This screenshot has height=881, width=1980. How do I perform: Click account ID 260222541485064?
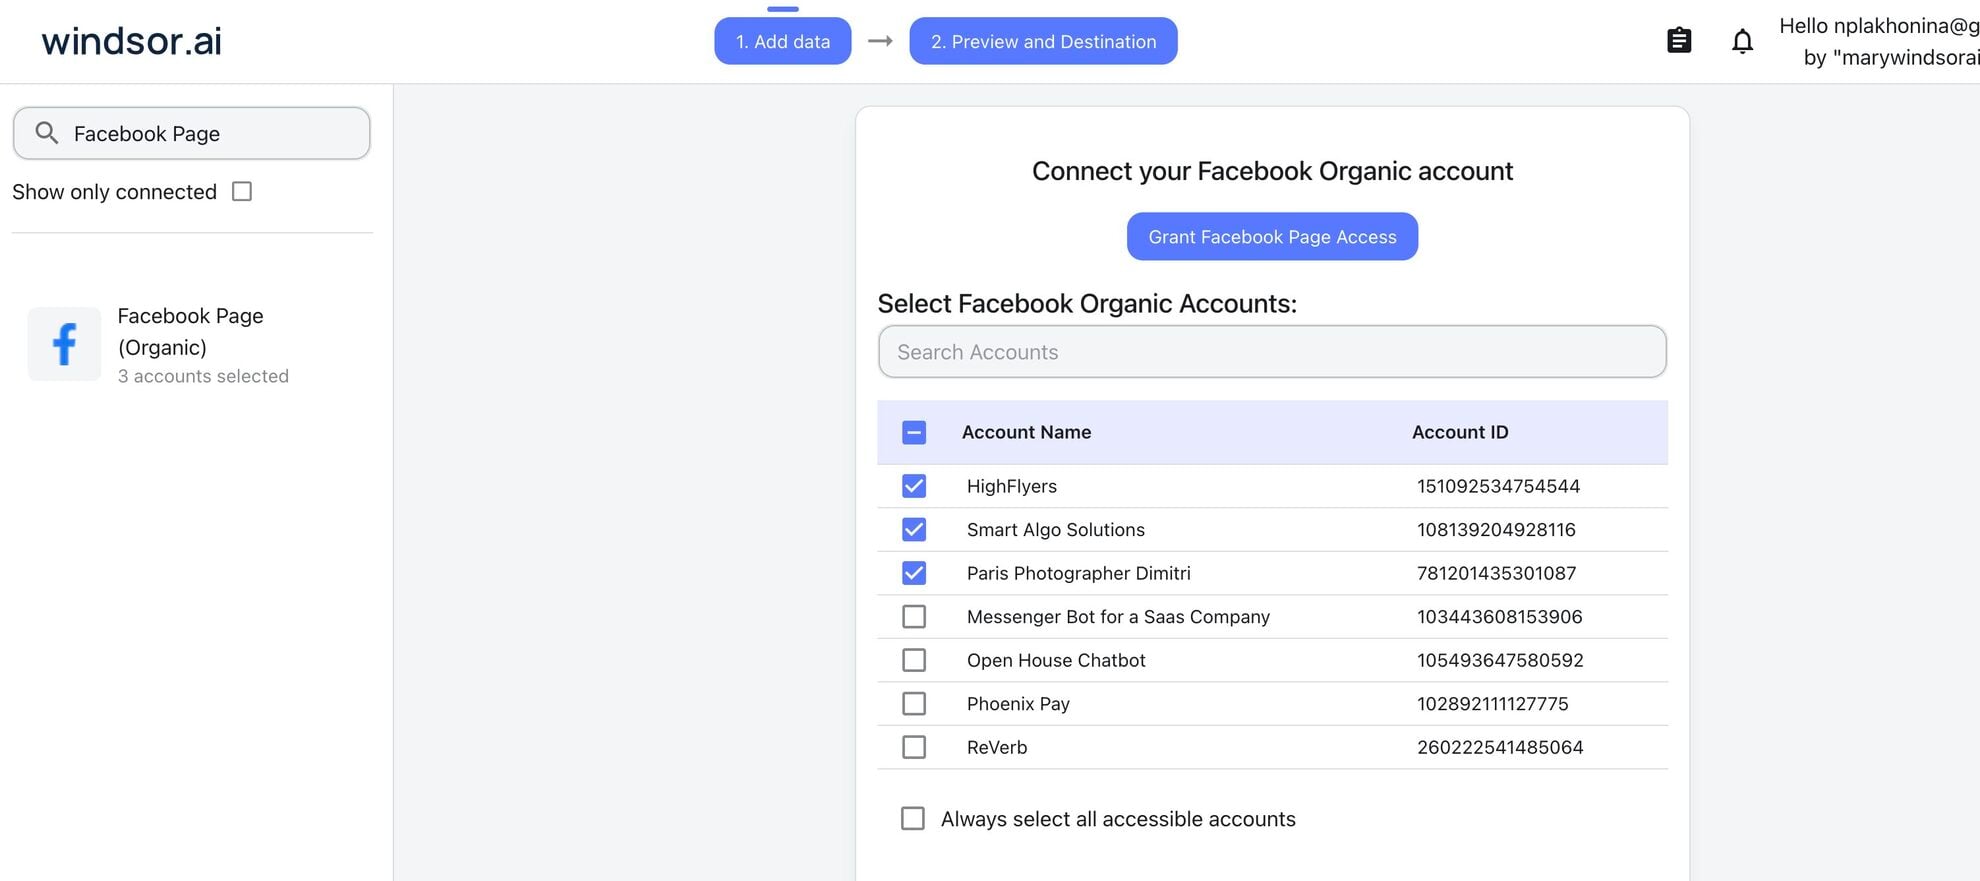[1500, 747]
